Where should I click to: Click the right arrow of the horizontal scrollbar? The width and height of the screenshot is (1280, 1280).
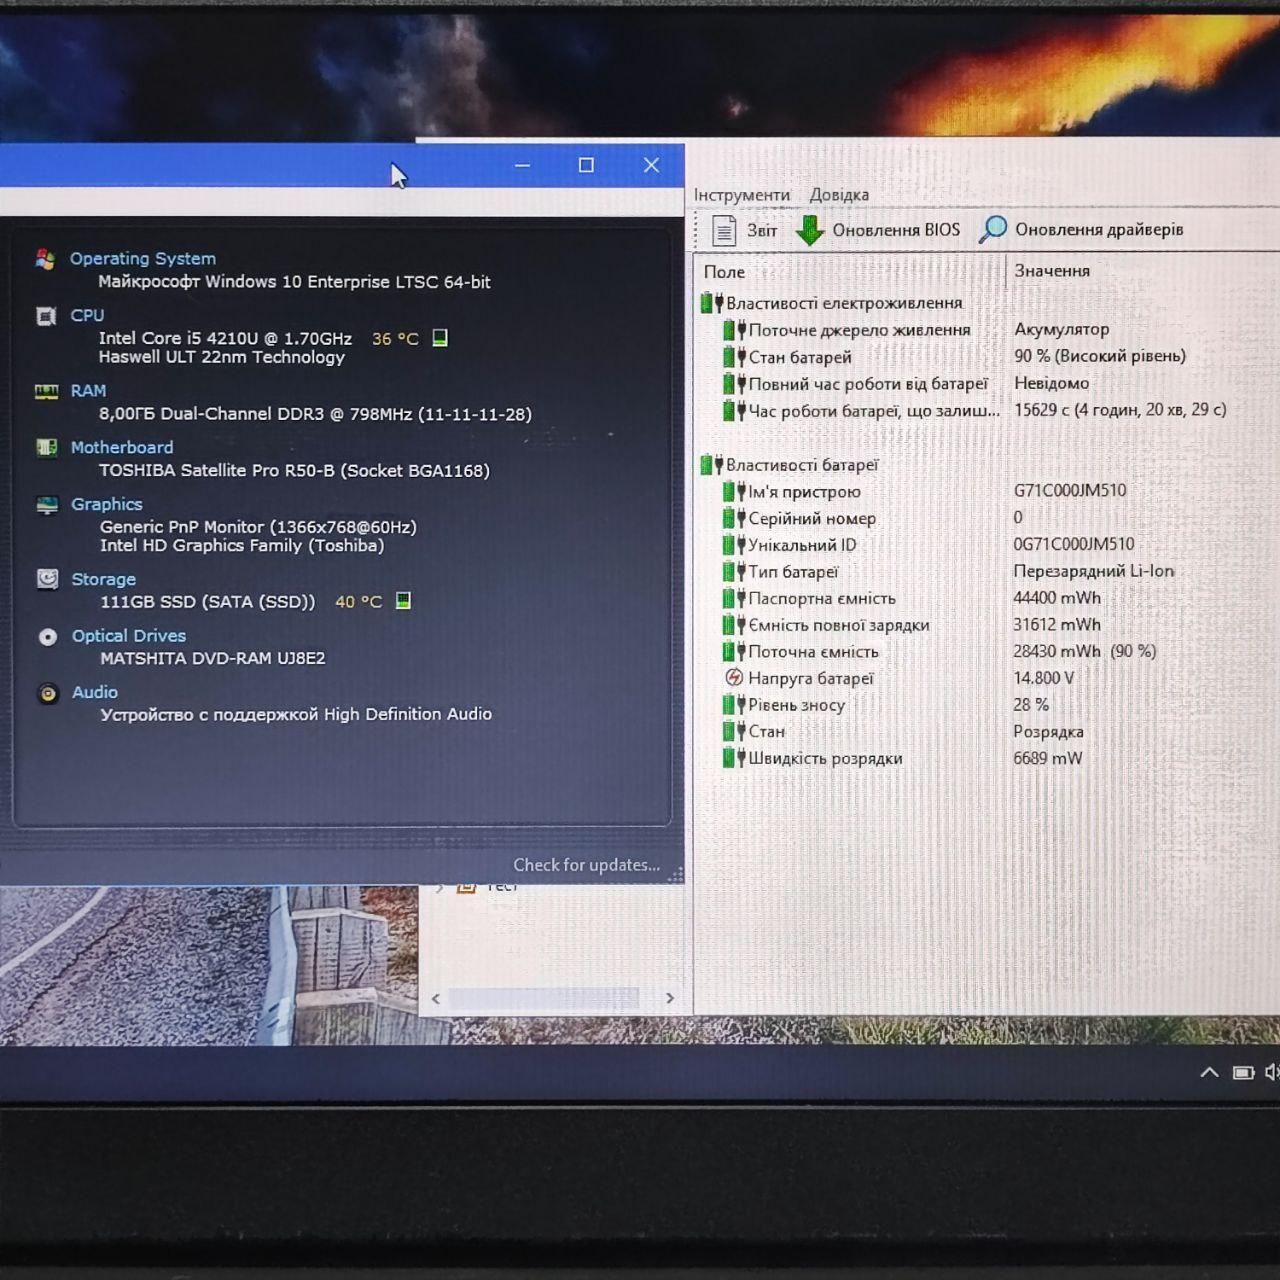[x=670, y=998]
